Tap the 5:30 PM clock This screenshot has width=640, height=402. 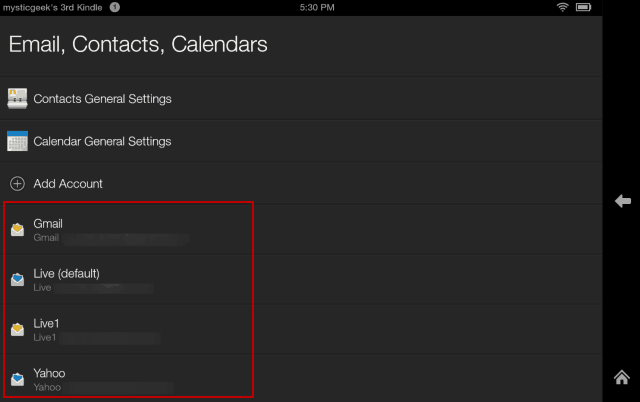click(317, 7)
